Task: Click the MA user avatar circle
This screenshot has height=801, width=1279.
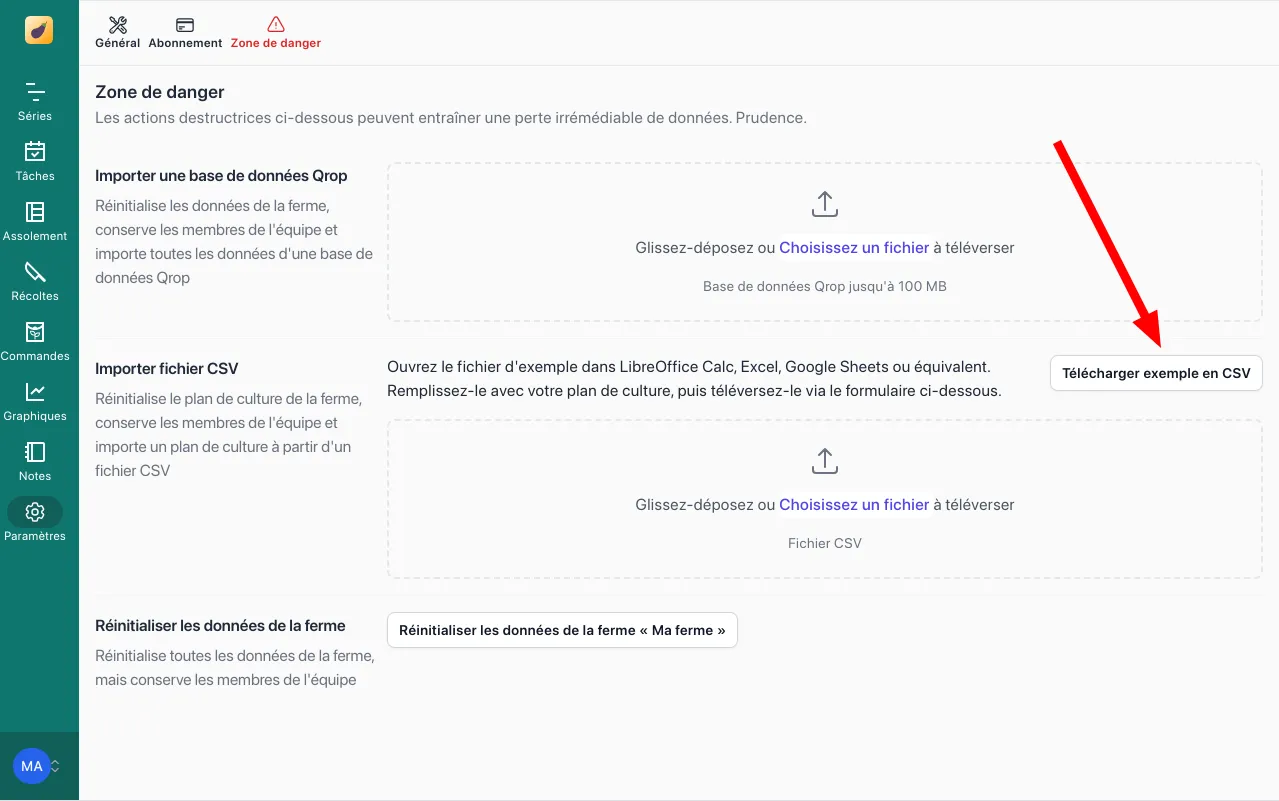Action: 31,767
